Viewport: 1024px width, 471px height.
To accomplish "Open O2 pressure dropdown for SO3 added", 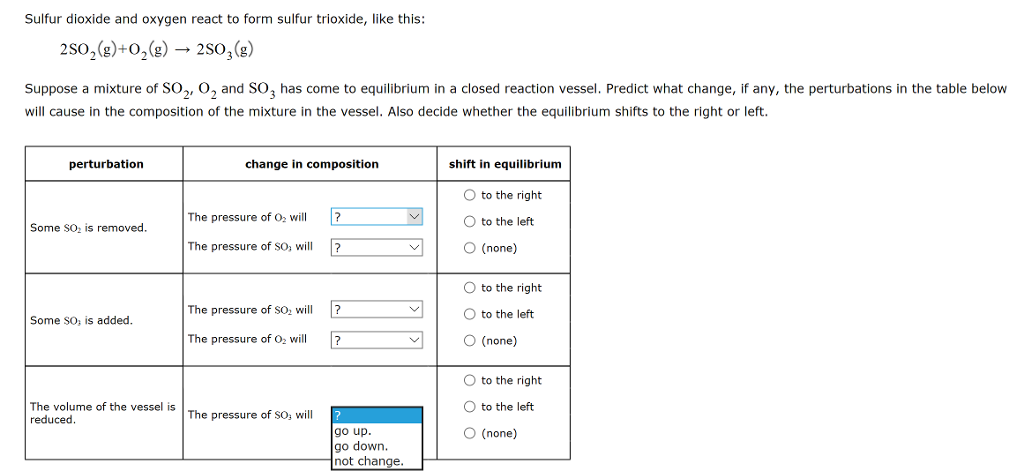I will [377, 340].
